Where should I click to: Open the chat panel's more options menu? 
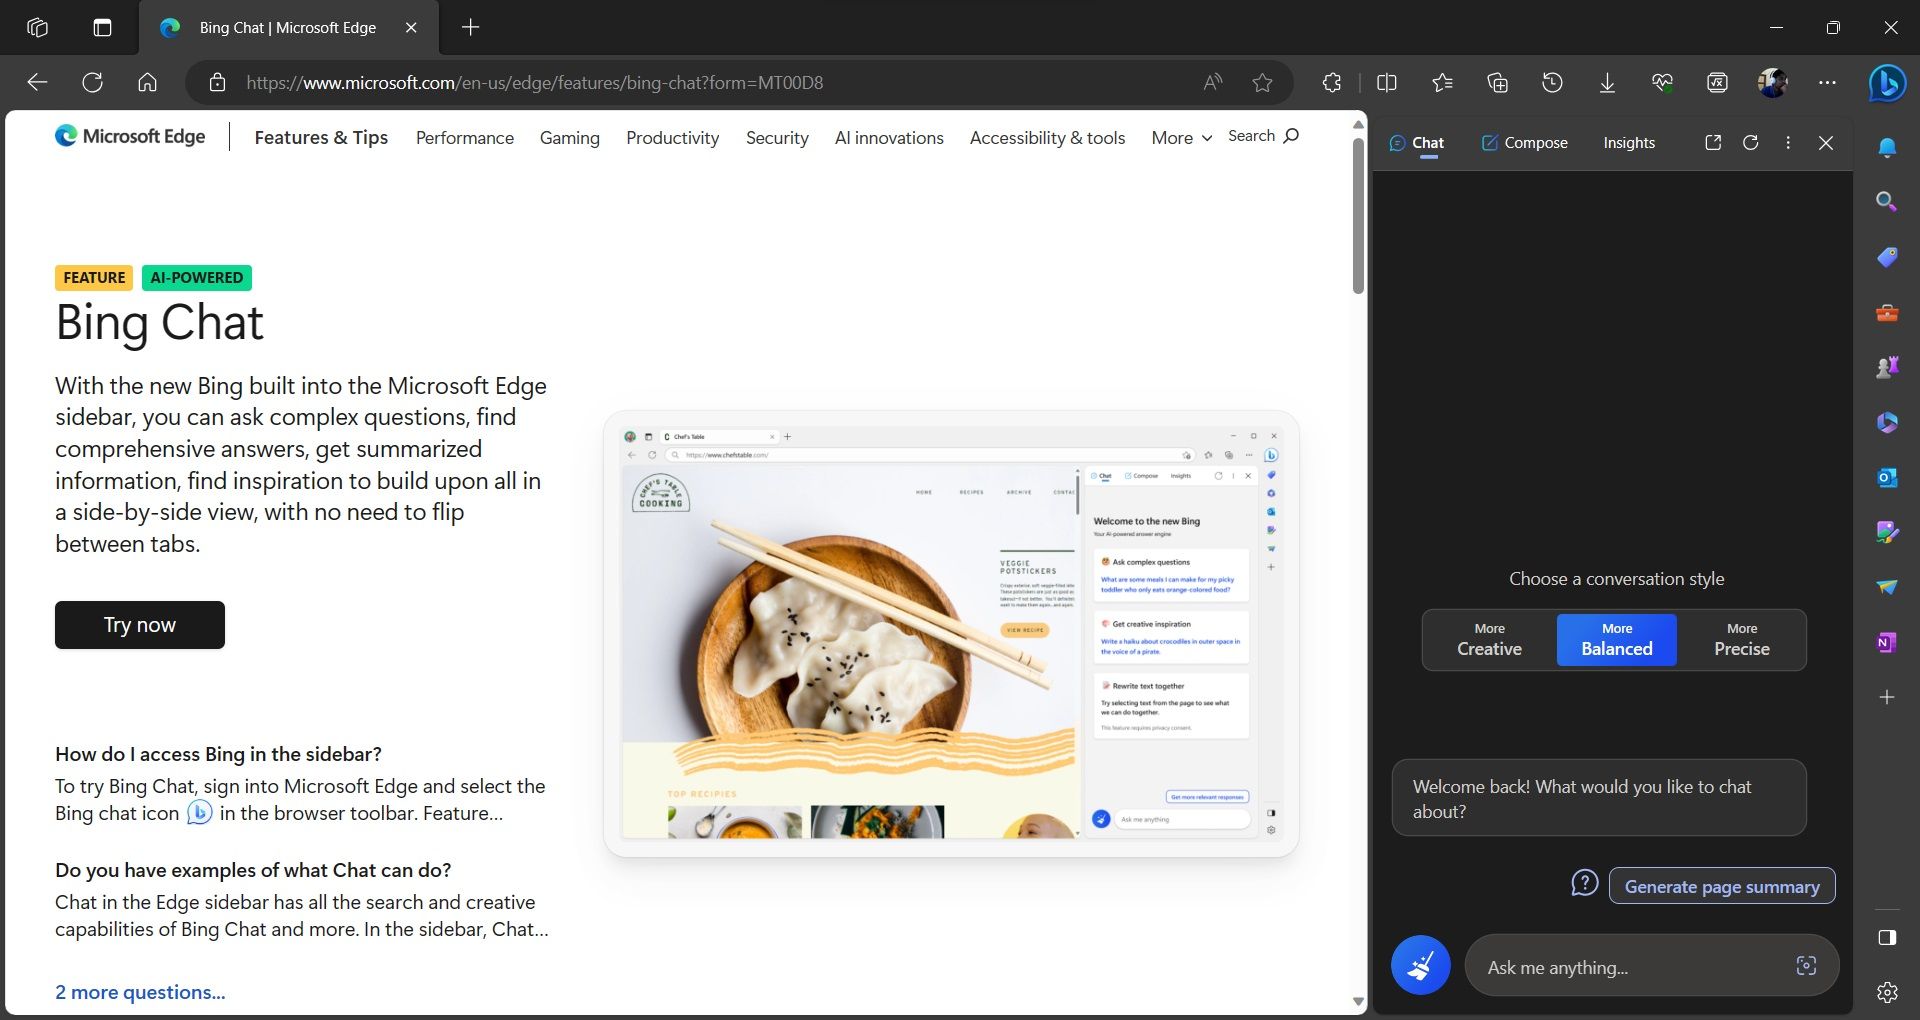1788,143
